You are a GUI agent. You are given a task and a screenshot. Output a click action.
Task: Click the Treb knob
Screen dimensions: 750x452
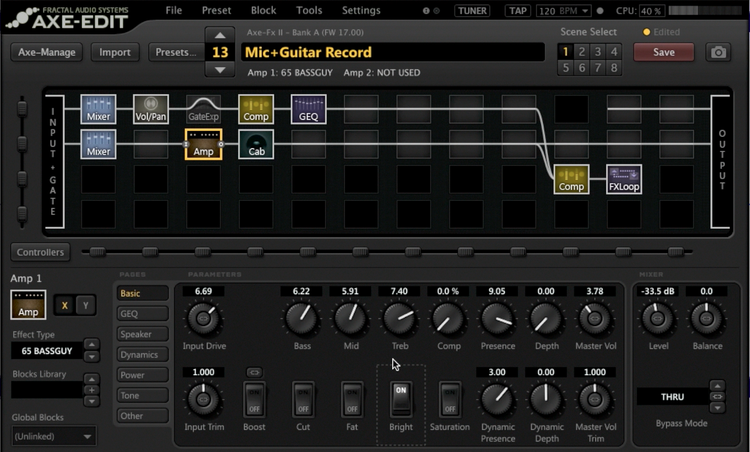399,318
